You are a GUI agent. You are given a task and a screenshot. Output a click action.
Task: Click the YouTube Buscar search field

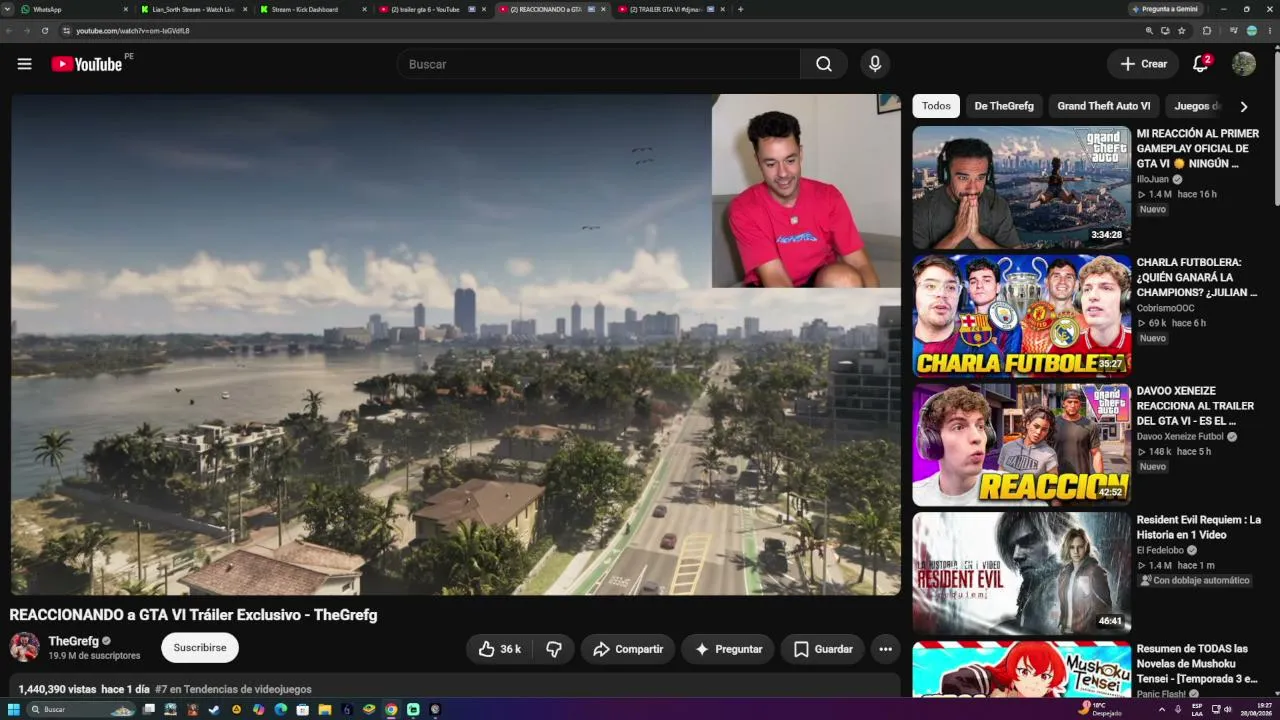(x=598, y=64)
